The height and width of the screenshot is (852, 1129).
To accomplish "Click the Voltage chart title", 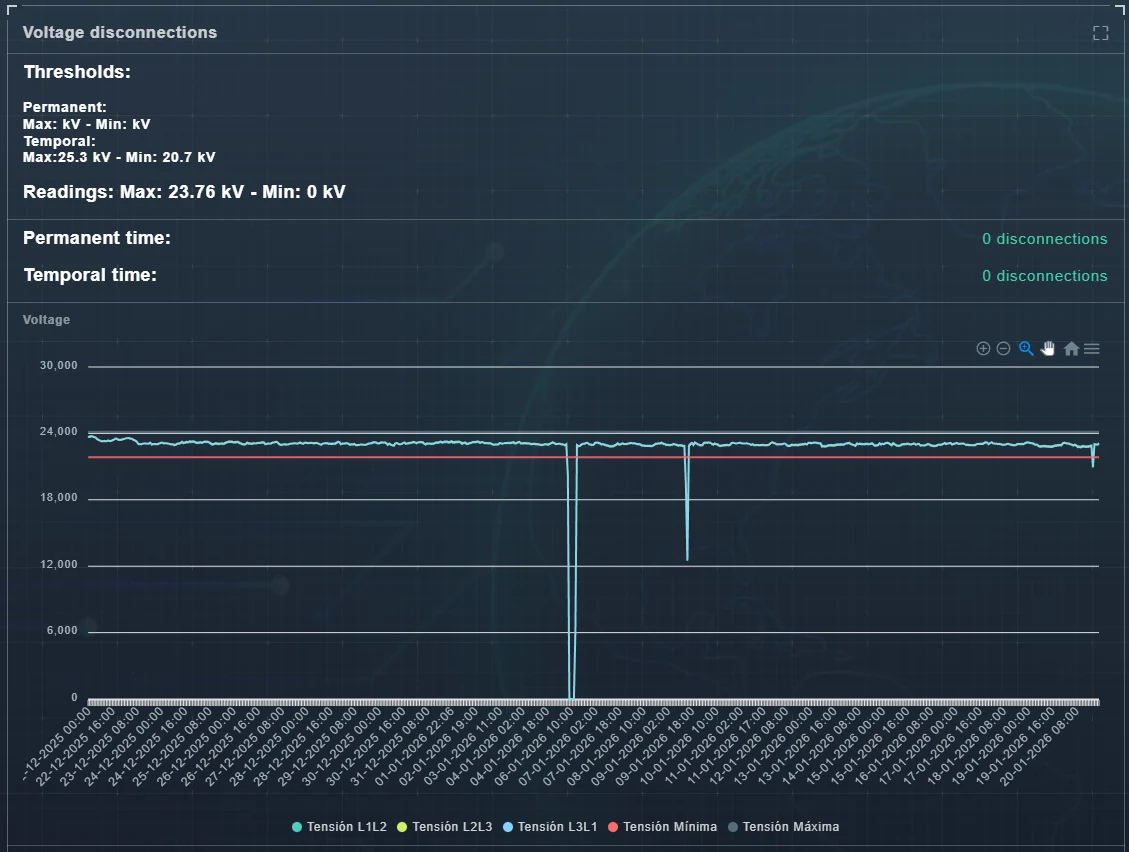I will [46, 320].
